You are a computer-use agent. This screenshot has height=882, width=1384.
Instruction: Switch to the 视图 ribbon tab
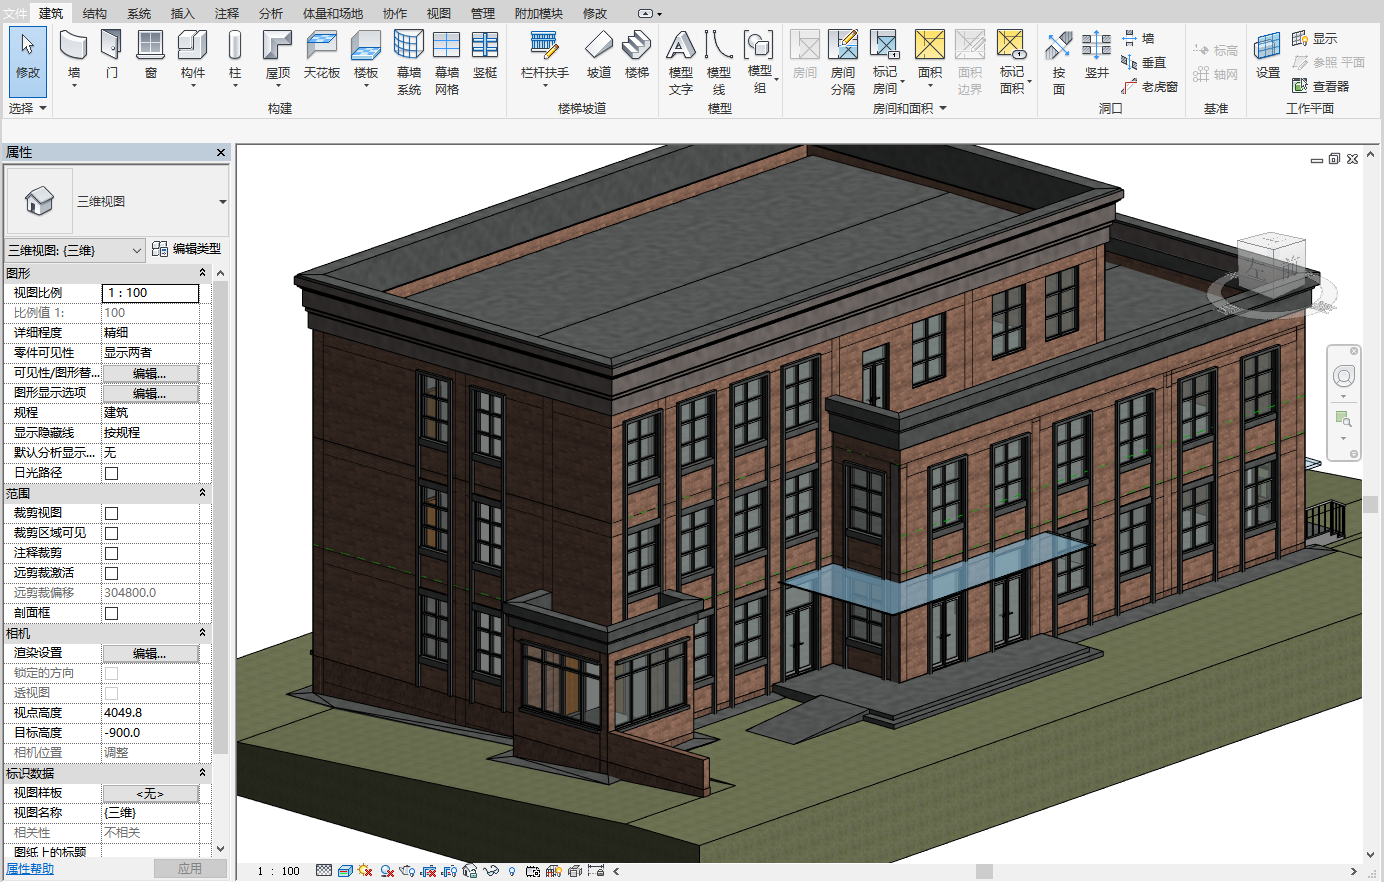[x=438, y=13]
